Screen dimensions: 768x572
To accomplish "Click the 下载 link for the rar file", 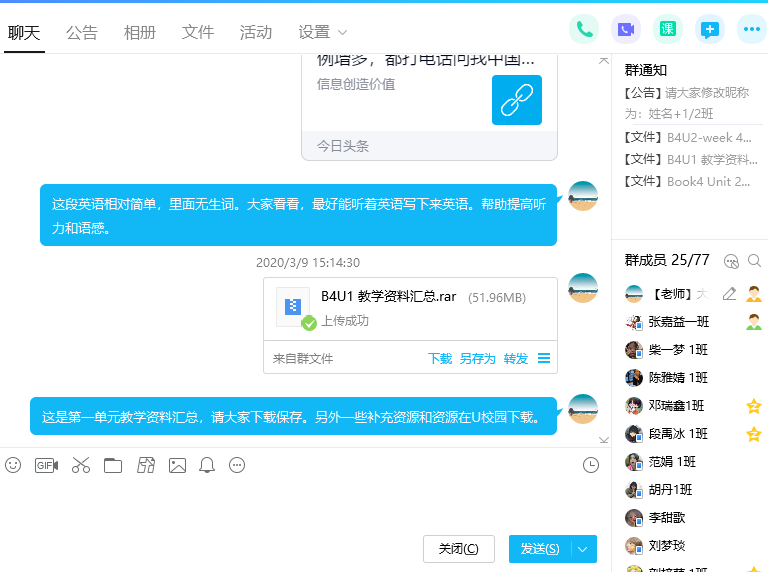I will 440,358.
